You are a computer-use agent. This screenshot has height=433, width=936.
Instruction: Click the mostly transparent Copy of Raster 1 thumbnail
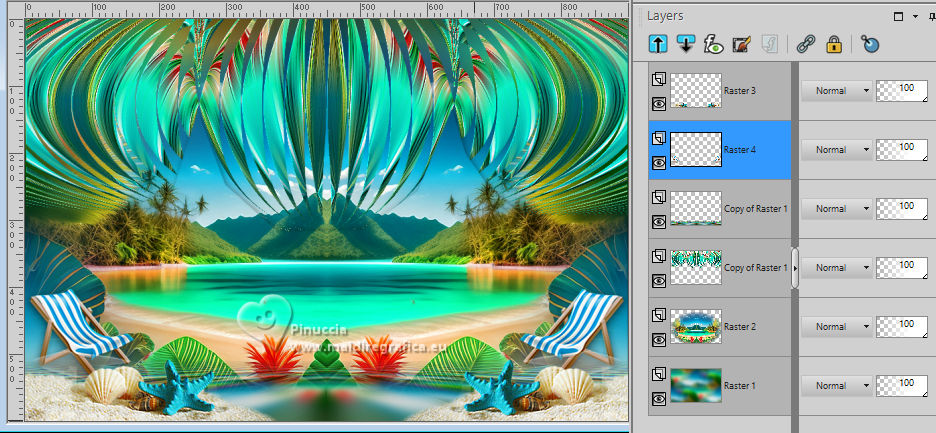(x=696, y=208)
